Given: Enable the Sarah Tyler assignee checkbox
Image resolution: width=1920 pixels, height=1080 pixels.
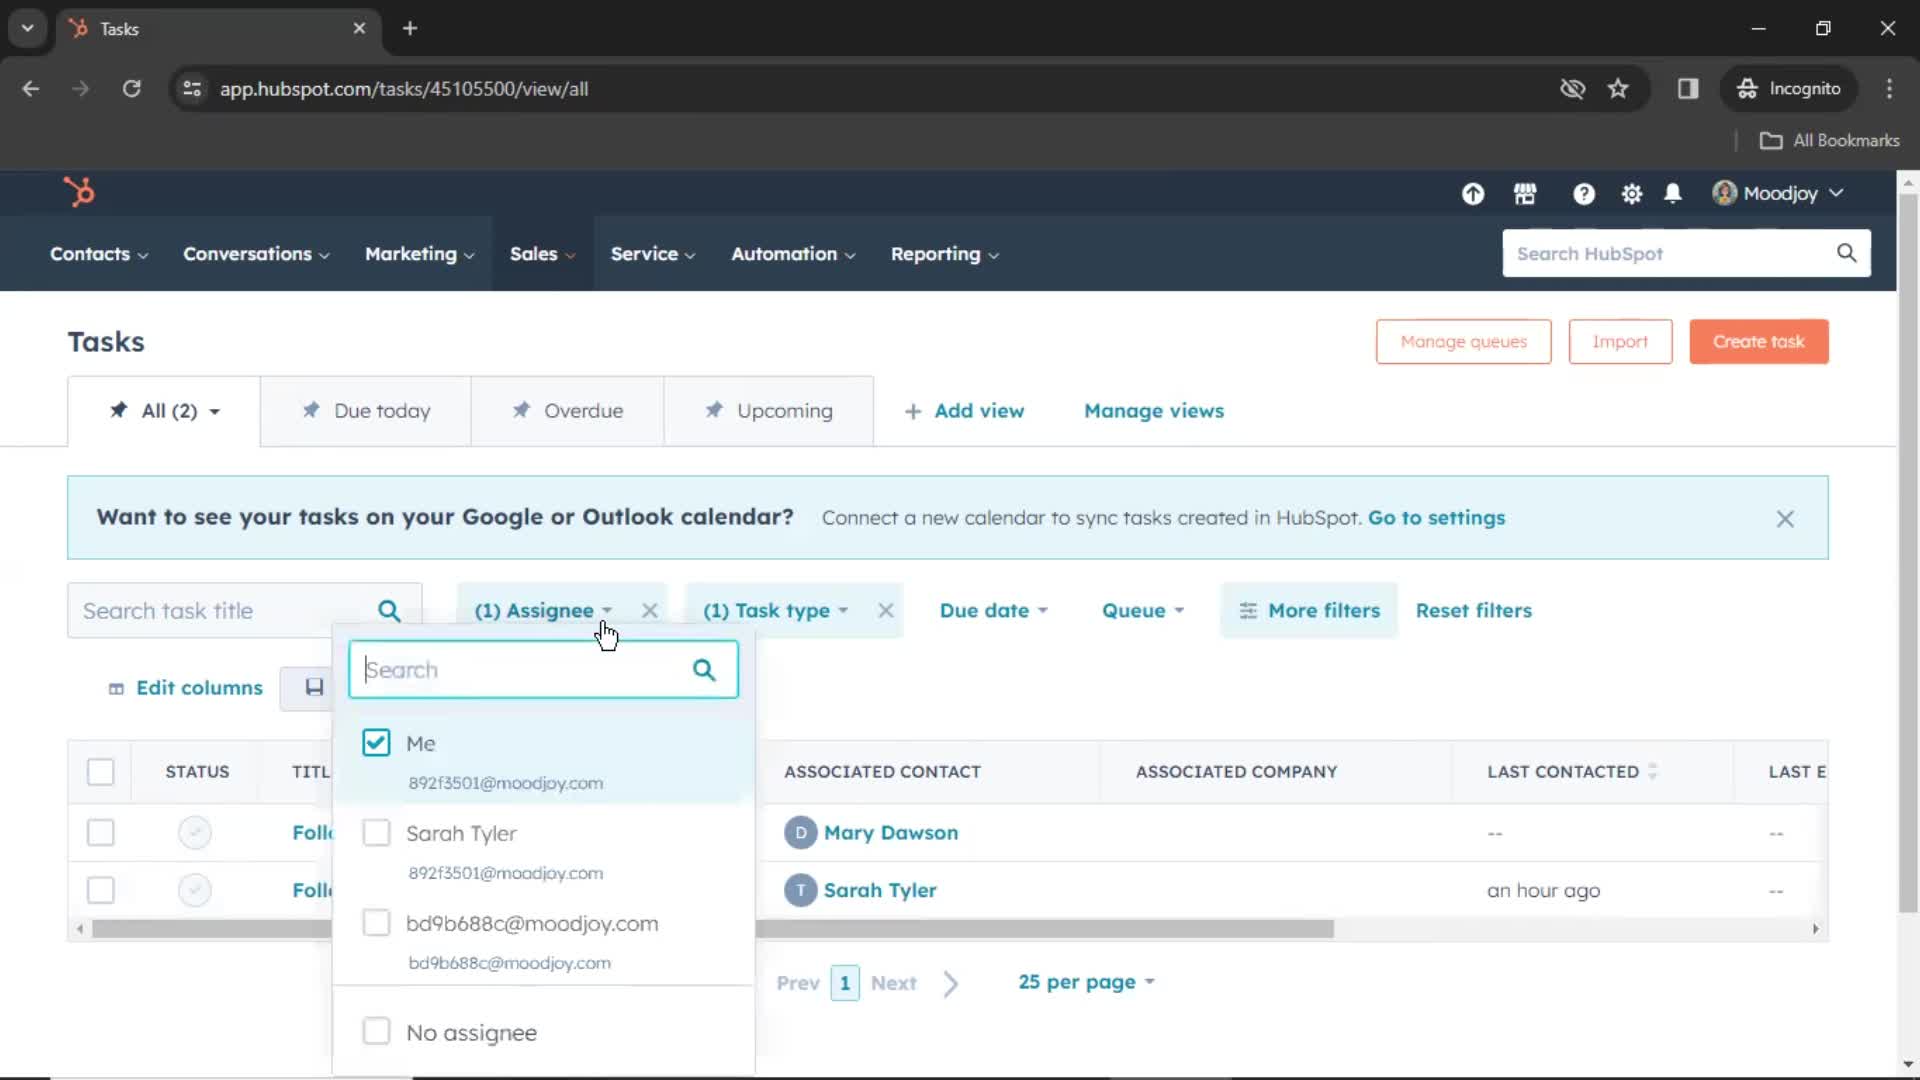Looking at the screenshot, I should click(x=376, y=833).
